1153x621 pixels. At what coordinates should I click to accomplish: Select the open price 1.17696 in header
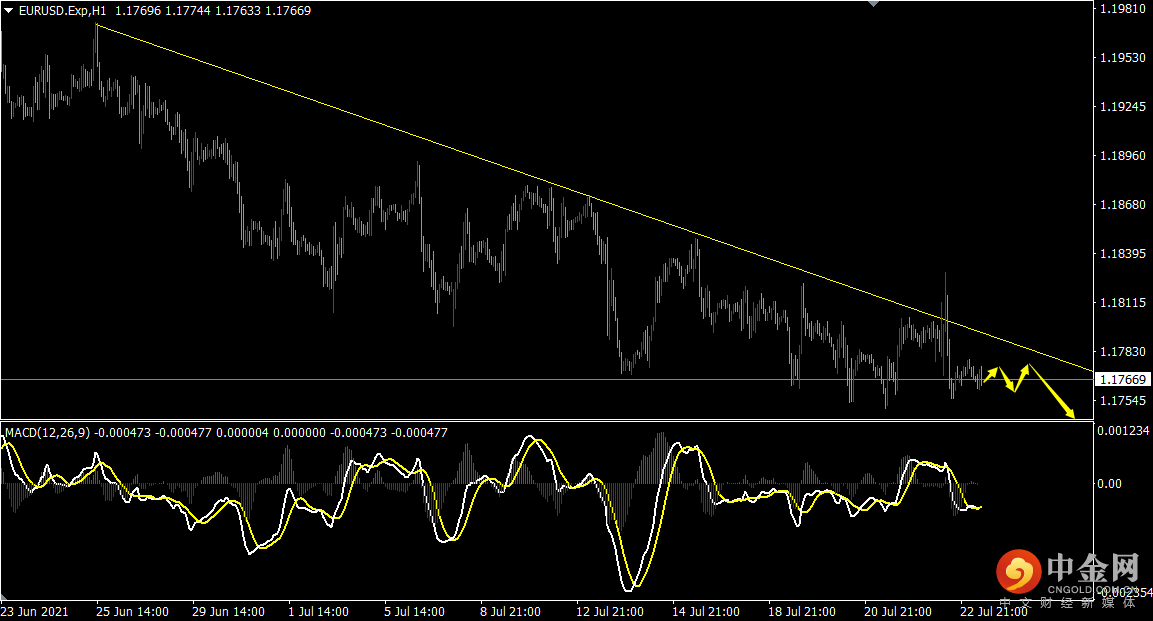tap(138, 11)
